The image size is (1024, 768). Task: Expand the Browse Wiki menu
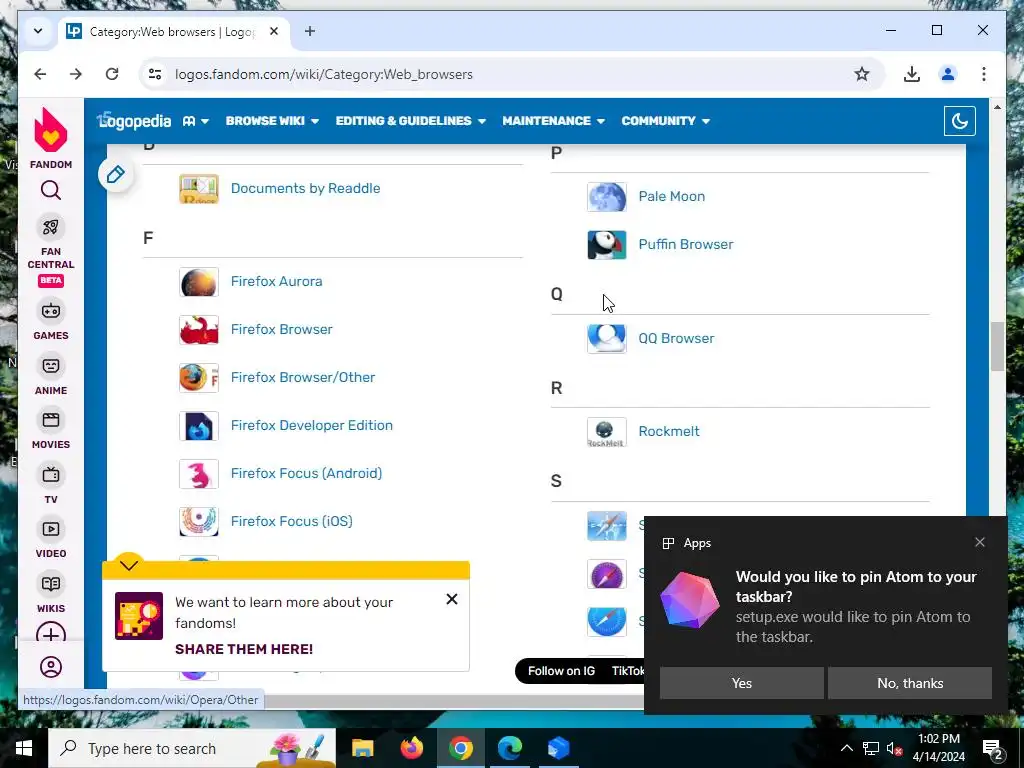(x=272, y=121)
